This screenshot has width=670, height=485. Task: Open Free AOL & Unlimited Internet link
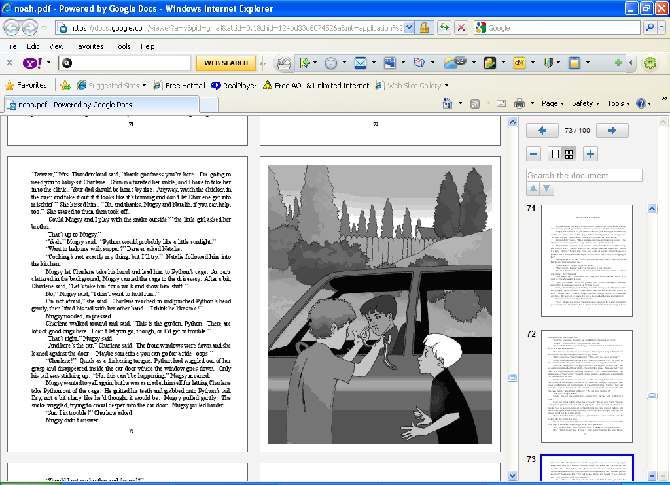(316, 85)
